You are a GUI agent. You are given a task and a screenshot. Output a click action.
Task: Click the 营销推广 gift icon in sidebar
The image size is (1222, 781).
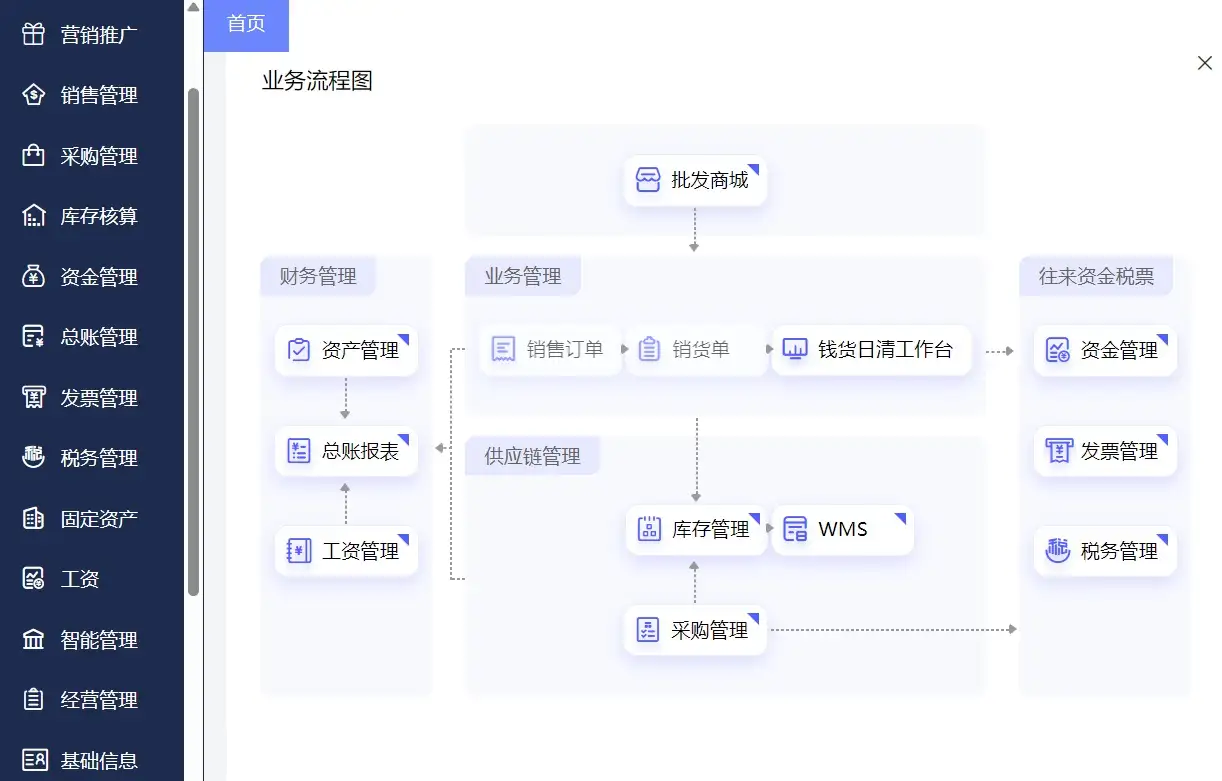[33, 35]
